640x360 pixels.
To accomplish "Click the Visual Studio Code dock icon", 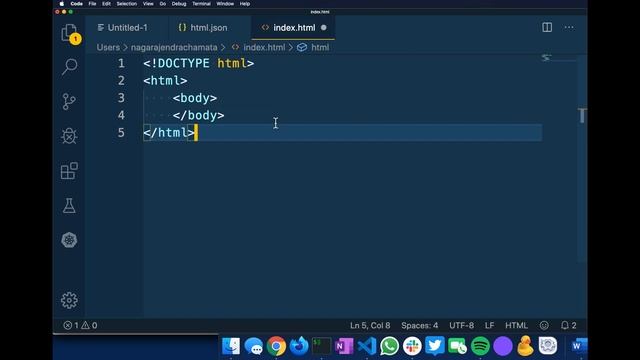I will click(367, 346).
